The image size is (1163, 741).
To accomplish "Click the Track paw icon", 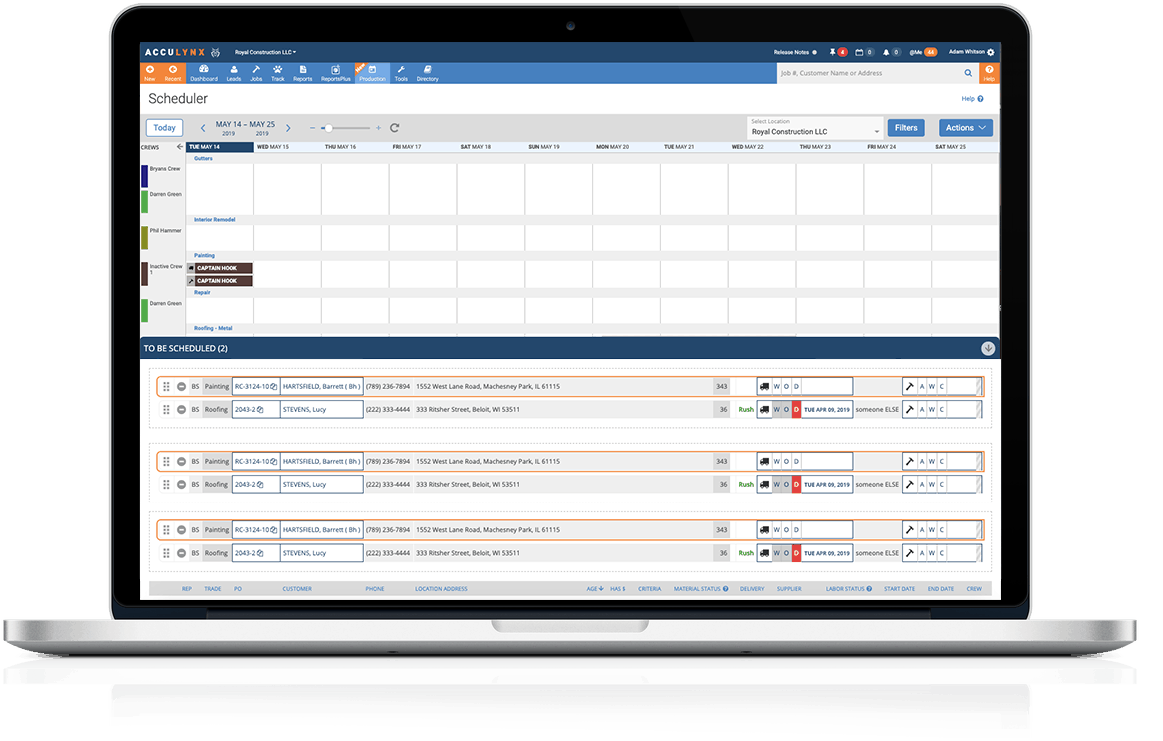I will (278, 72).
